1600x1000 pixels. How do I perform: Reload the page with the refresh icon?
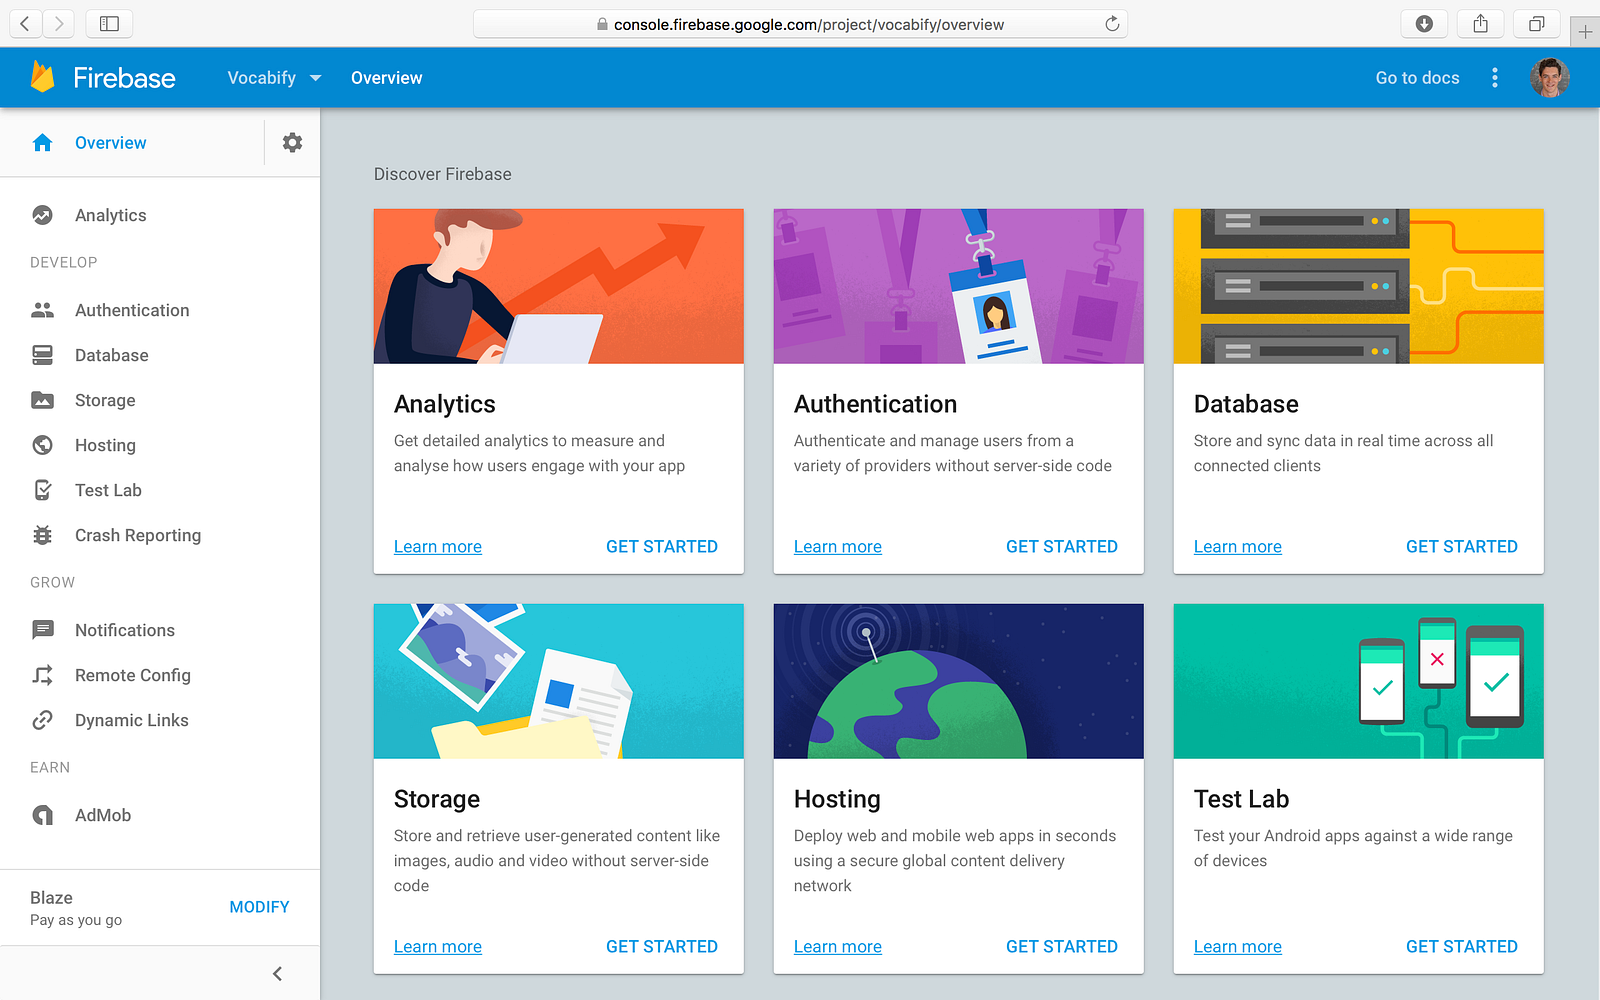click(x=1112, y=24)
